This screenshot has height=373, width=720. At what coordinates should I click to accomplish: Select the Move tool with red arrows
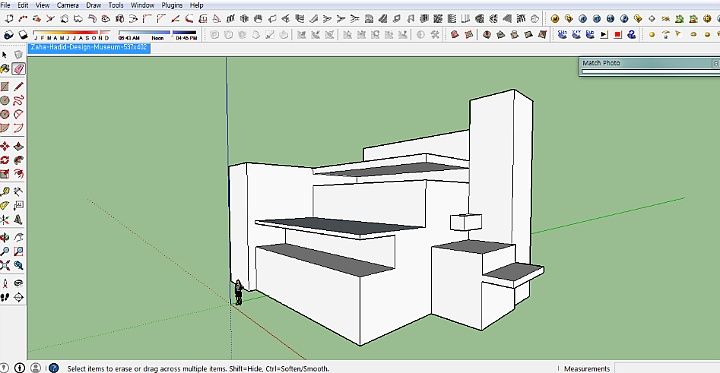[x=5, y=147]
